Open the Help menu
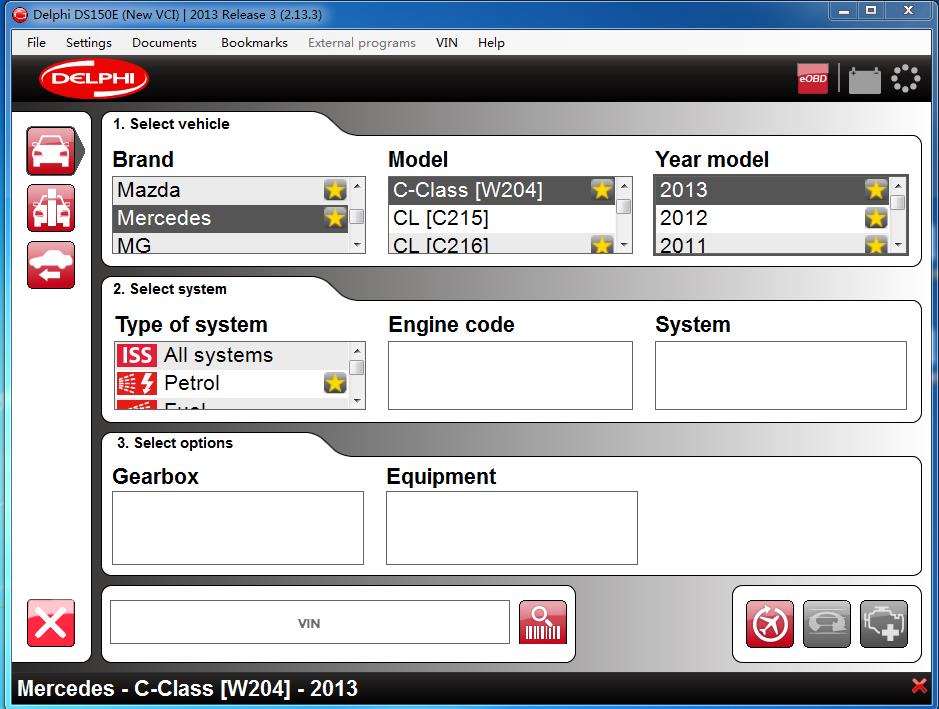Screen dimensions: 939x709 [x=491, y=43]
